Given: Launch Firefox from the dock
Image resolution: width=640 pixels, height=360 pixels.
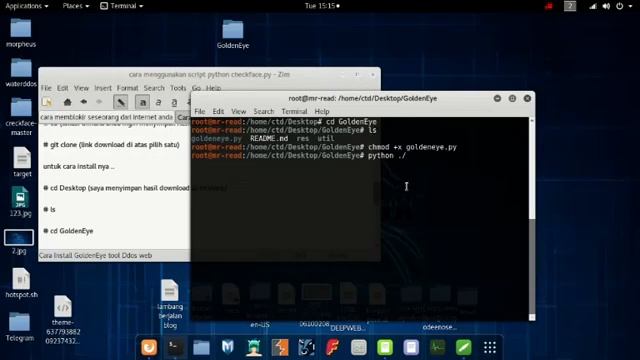Looking at the screenshot, I should [149, 347].
